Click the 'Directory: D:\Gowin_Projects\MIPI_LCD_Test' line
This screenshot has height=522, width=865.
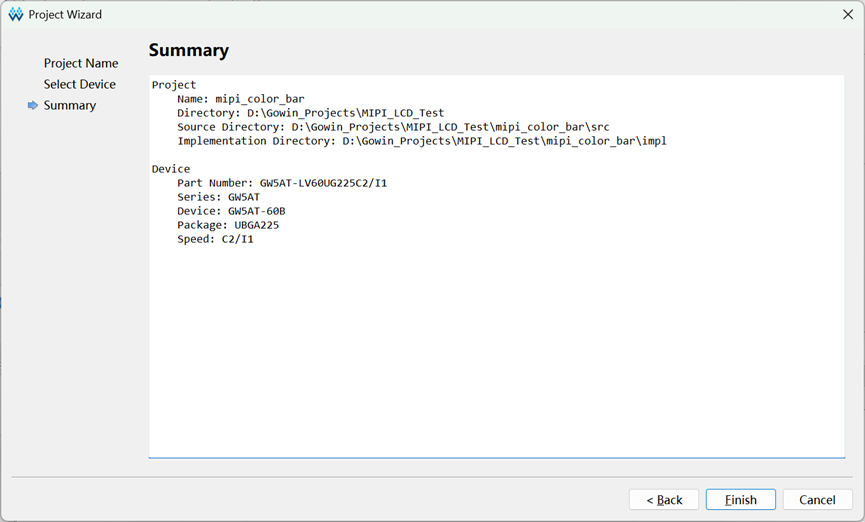[x=311, y=113]
